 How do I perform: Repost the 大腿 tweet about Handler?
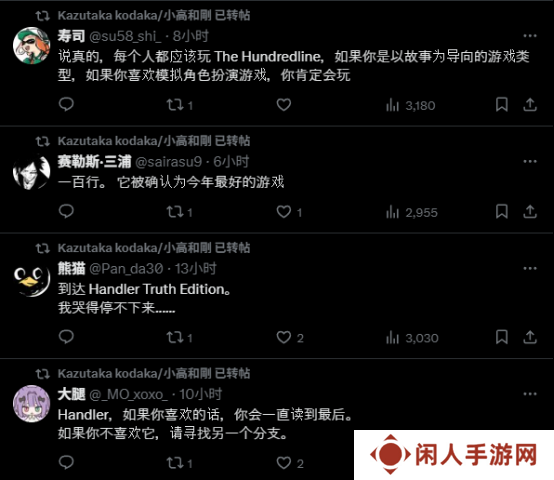click(179, 463)
